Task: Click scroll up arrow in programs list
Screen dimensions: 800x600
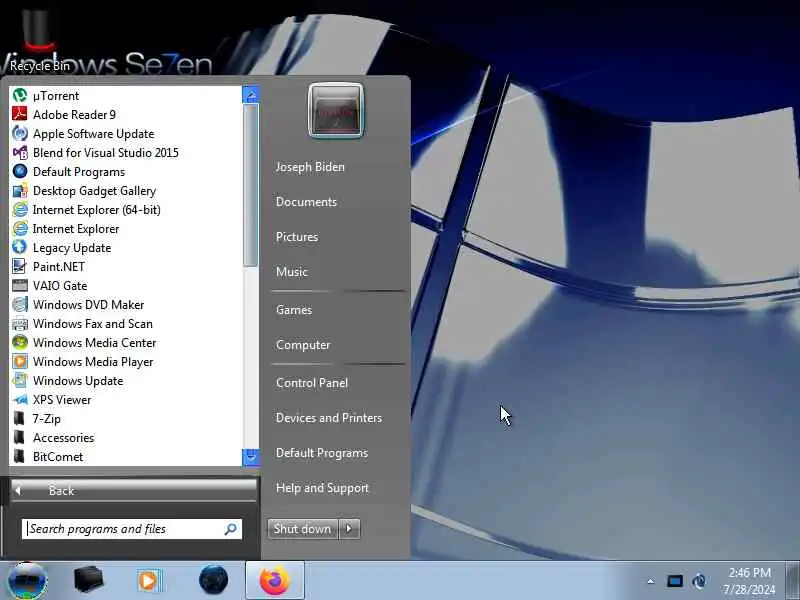Action: pos(251,95)
